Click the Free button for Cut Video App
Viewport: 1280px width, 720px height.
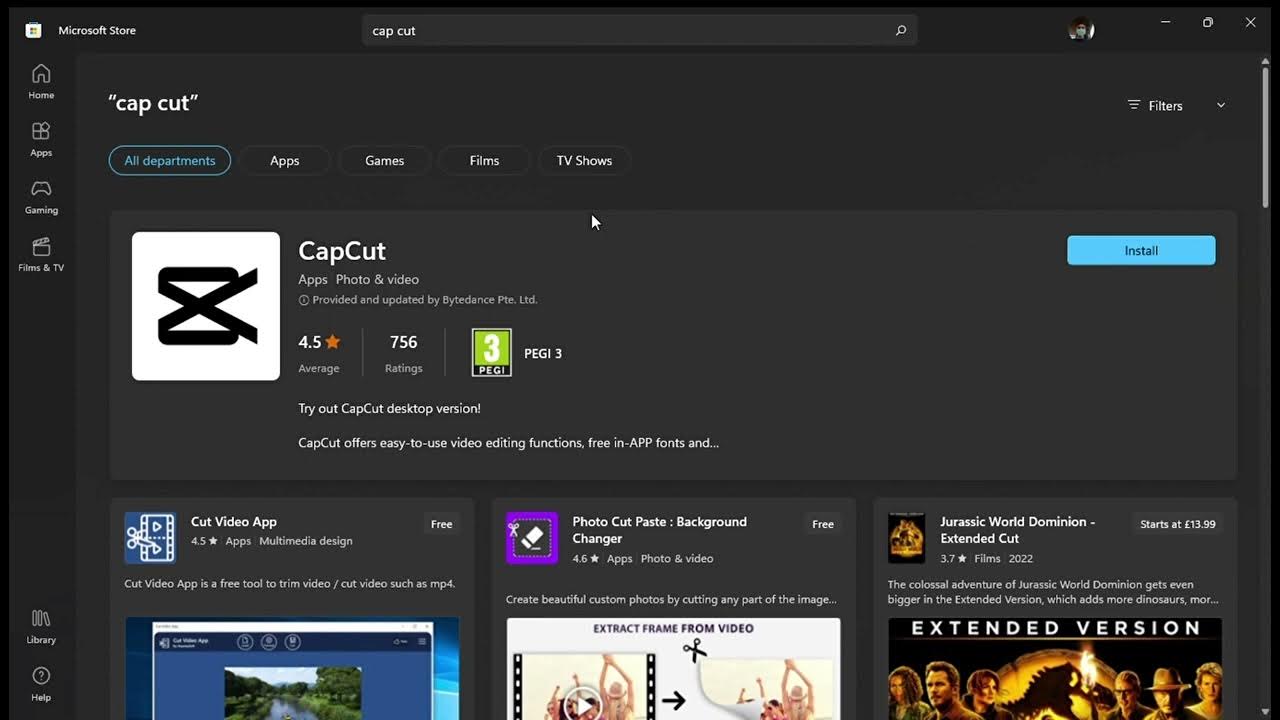point(441,524)
